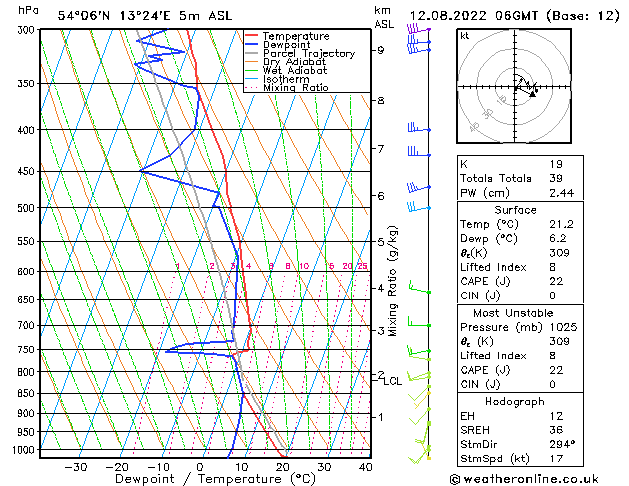Select the 650 pressure level label
The image size is (629, 486).
pos(28,300)
